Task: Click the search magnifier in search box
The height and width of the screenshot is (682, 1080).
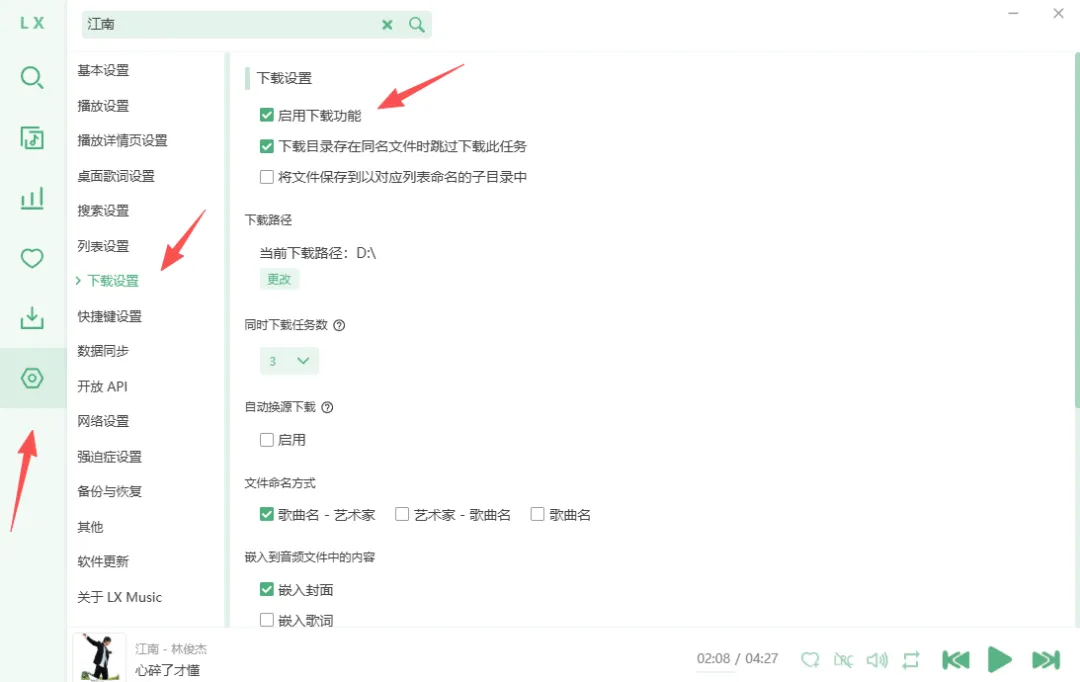Action: coord(417,25)
